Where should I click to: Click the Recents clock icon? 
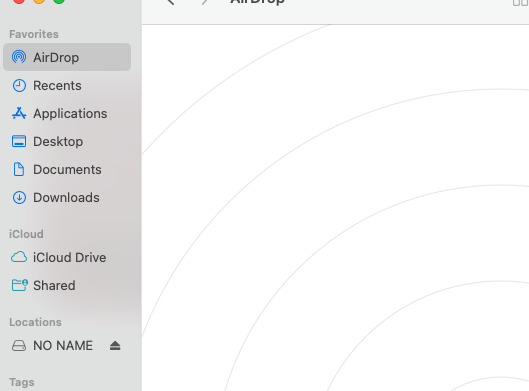click(19, 86)
